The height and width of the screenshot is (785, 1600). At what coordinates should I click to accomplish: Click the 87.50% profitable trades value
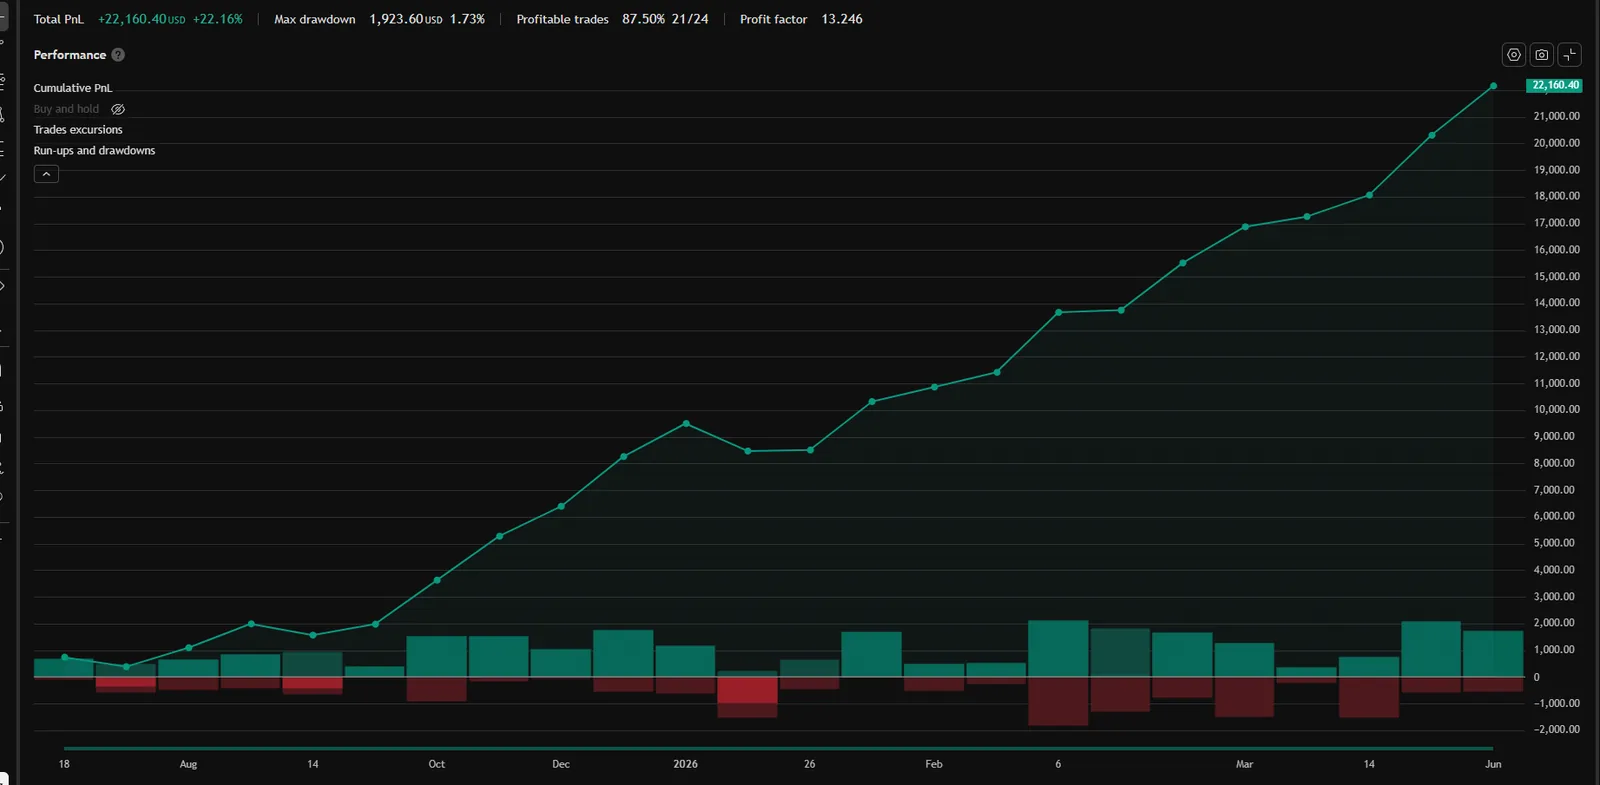[x=643, y=19]
